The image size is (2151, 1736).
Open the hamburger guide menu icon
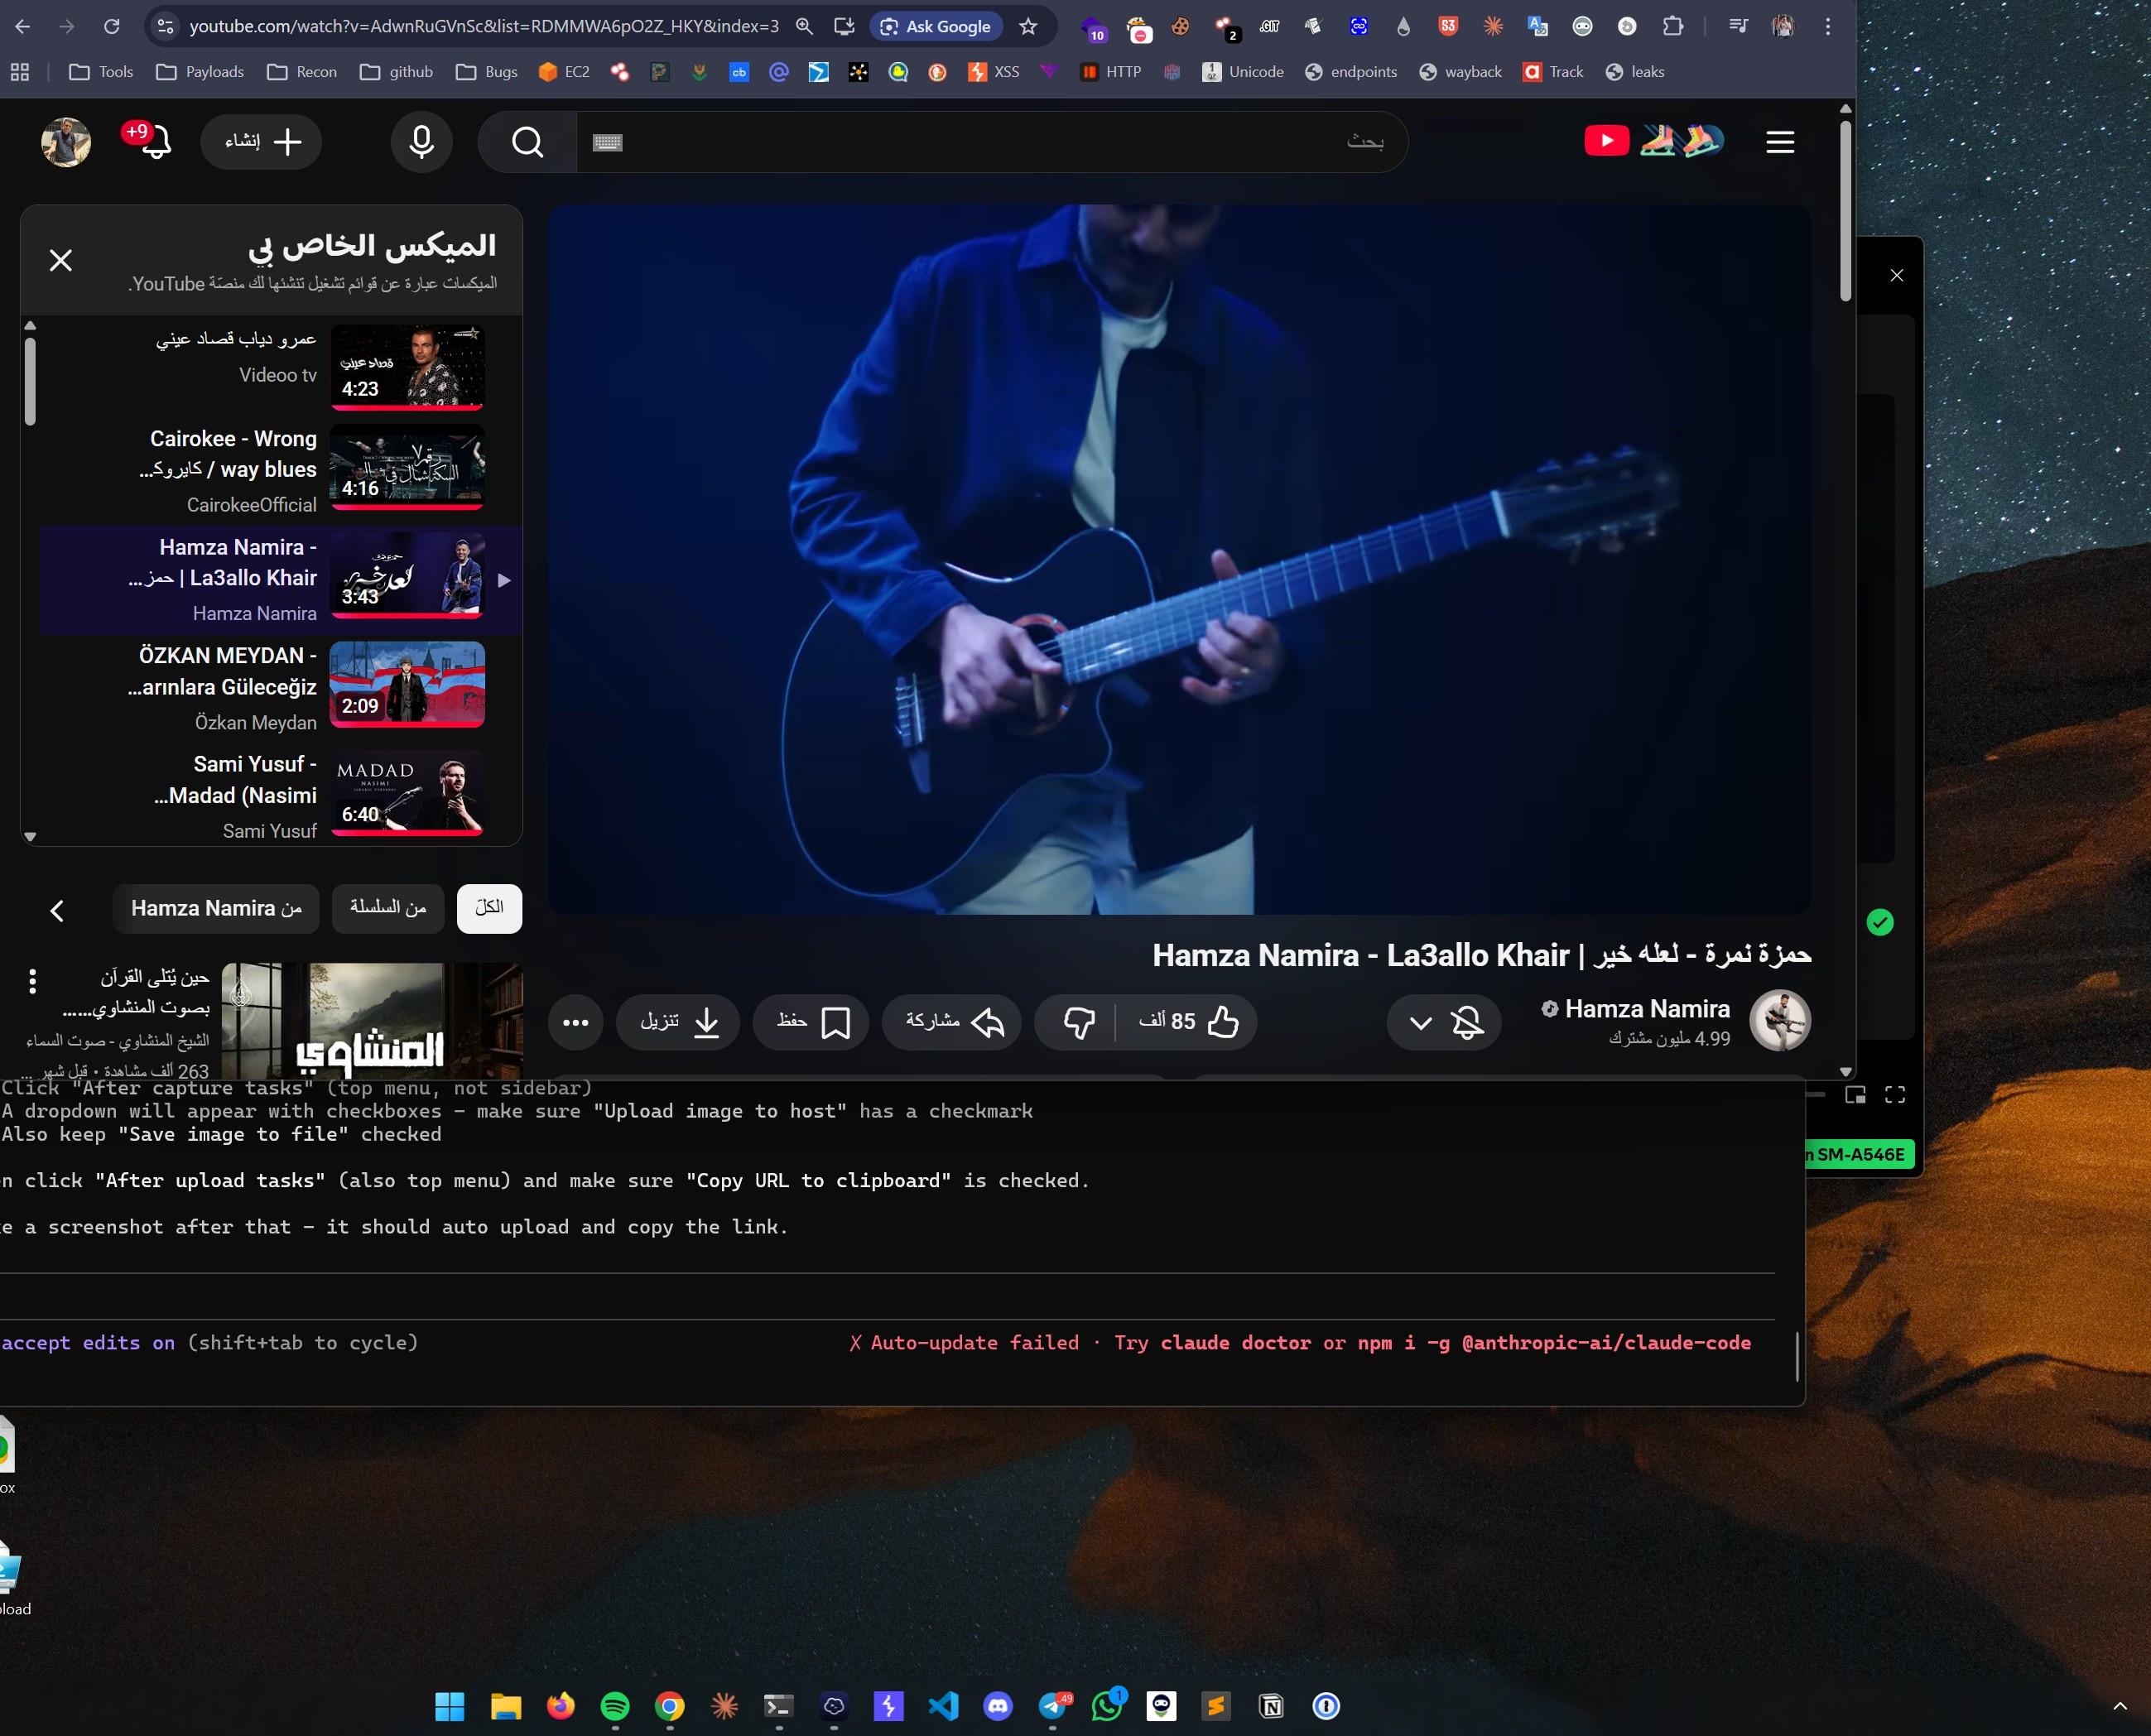click(1779, 142)
